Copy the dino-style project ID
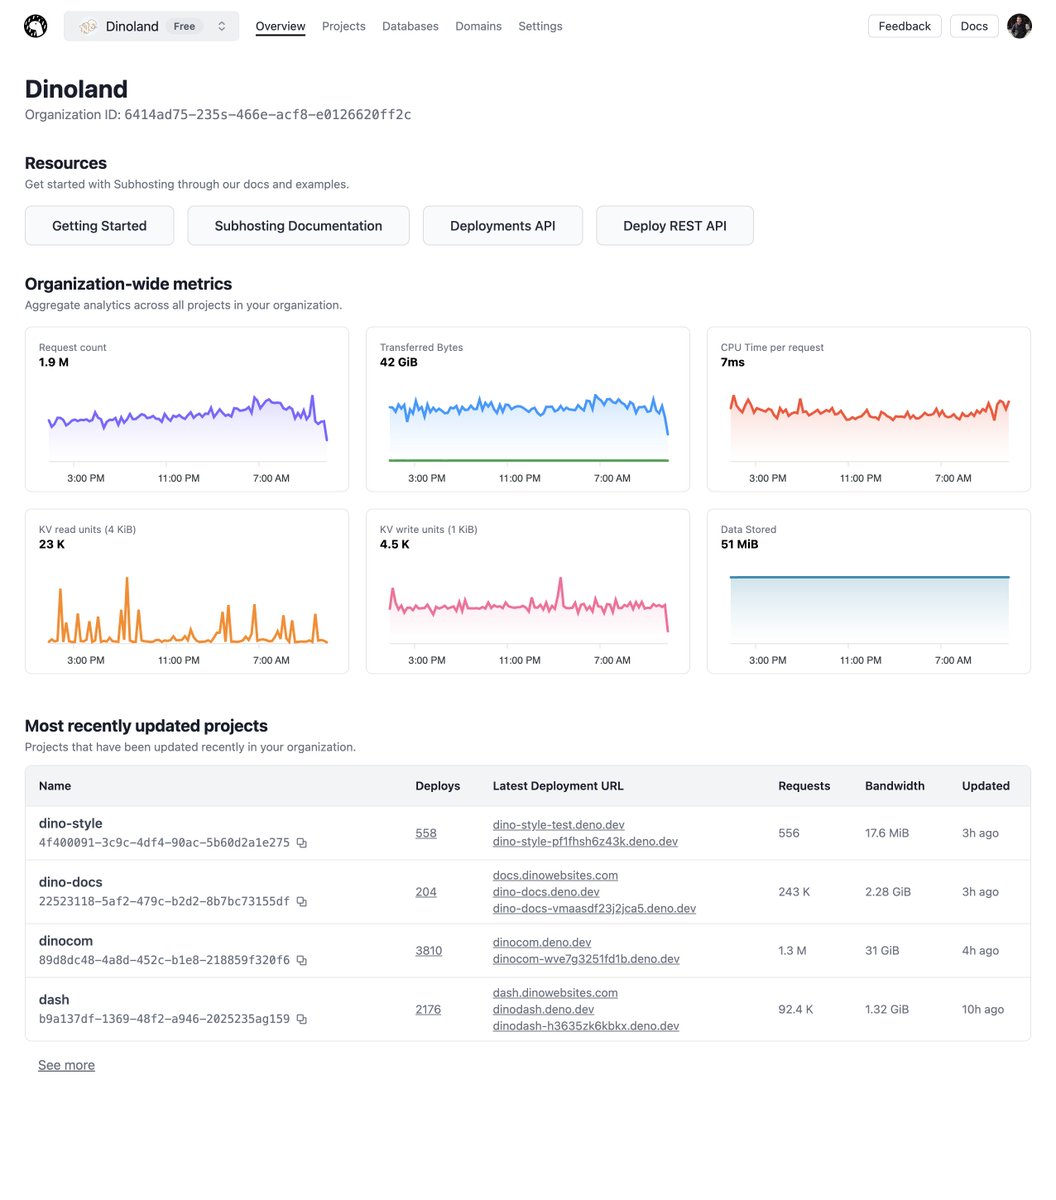The image size is (1056, 1200). click(301, 843)
